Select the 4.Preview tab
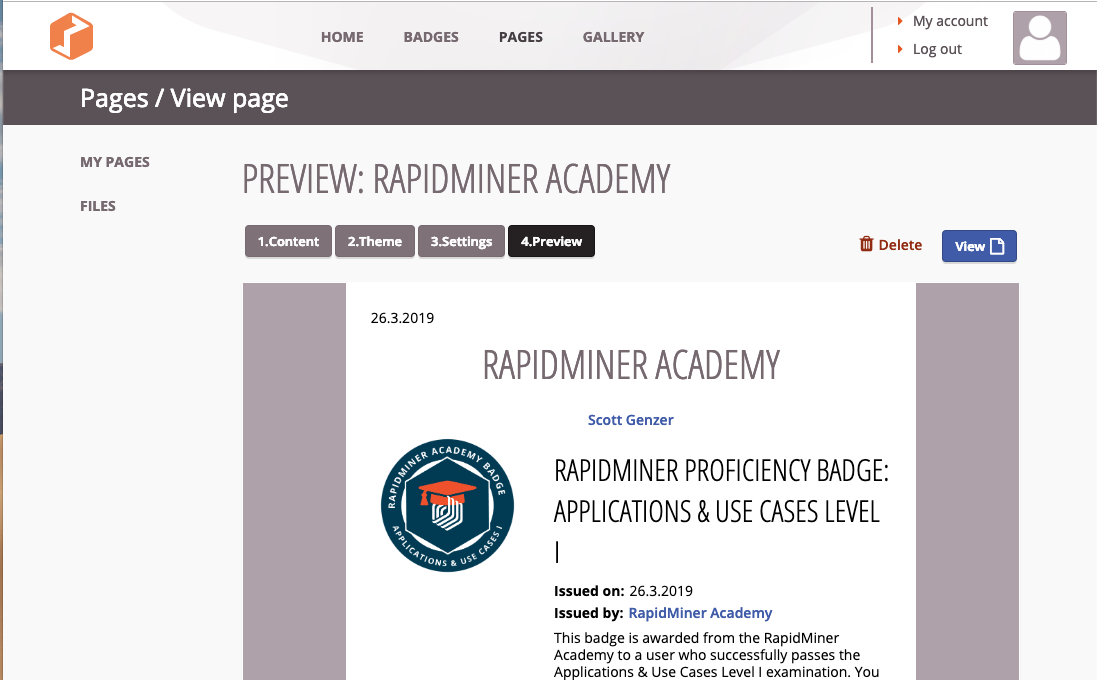1097x680 pixels. click(551, 241)
